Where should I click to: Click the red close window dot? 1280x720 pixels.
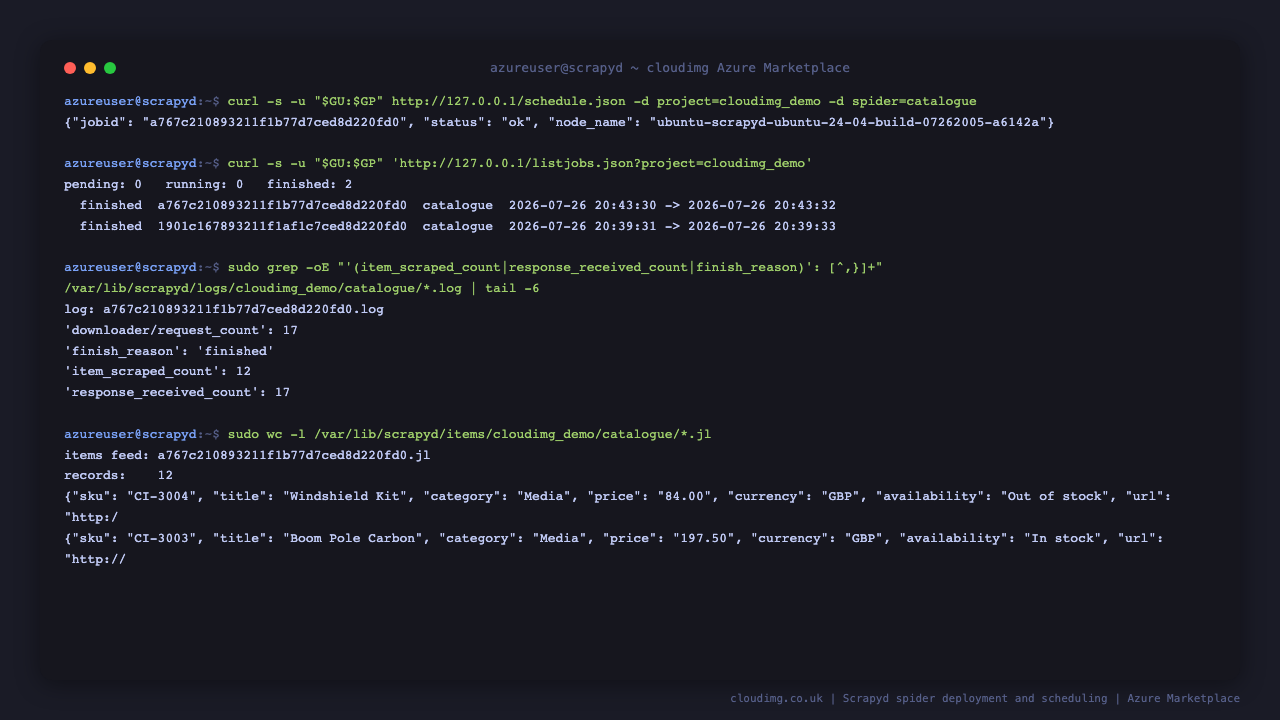(x=70, y=68)
